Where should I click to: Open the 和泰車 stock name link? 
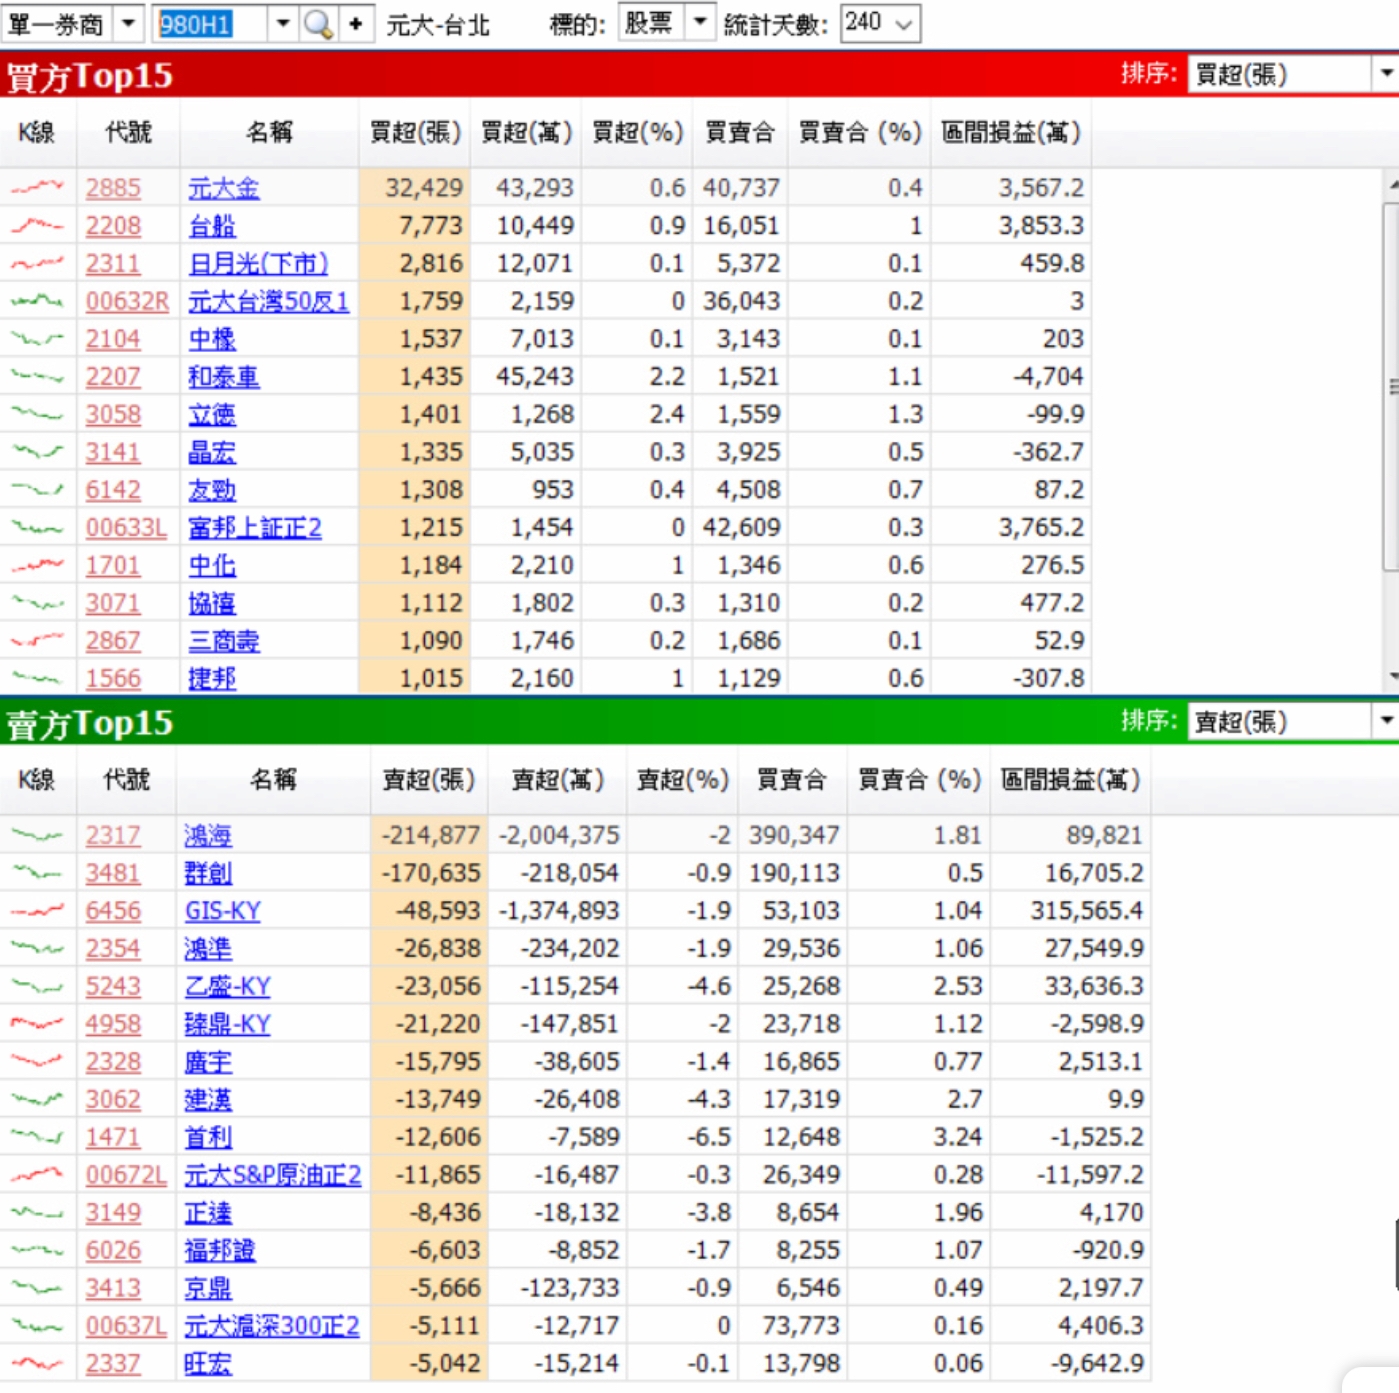tap(223, 377)
